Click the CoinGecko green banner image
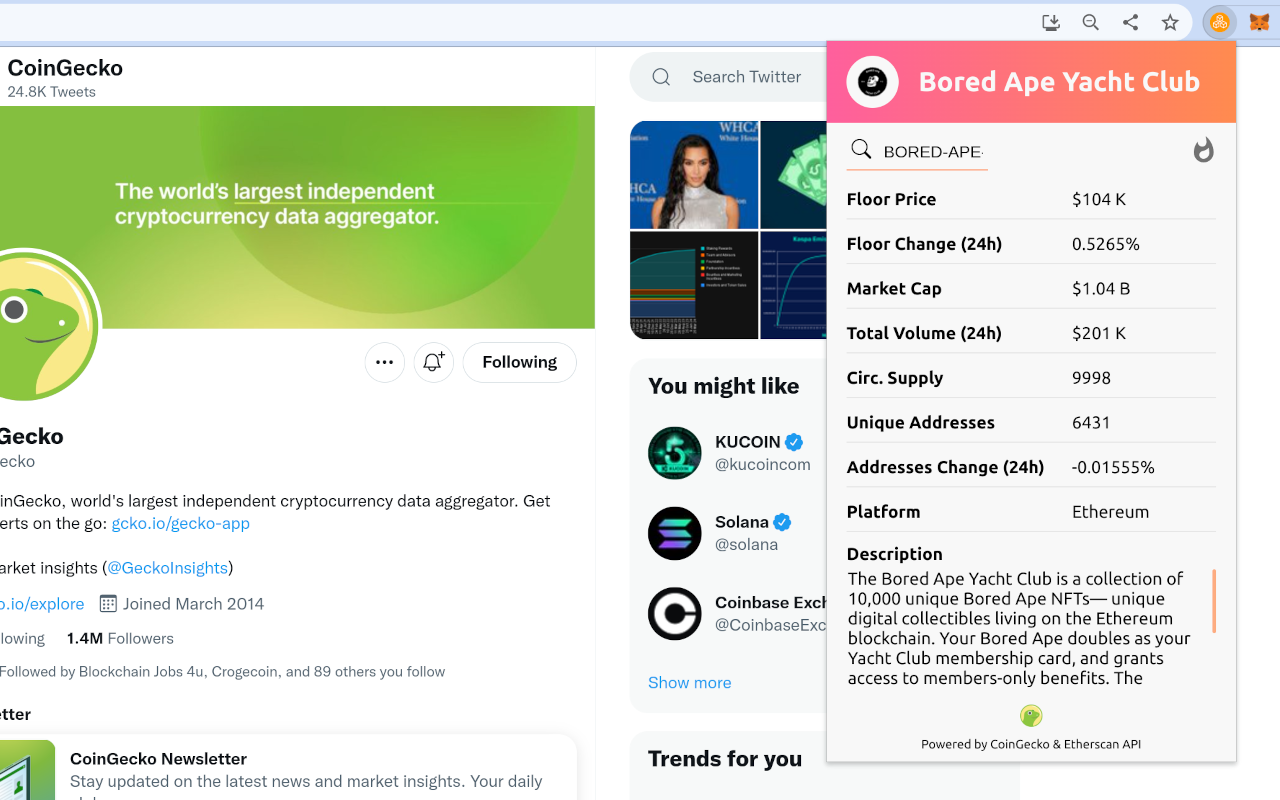Image resolution: width=1280 pixels, height=800 pixels. coord(297,217)
